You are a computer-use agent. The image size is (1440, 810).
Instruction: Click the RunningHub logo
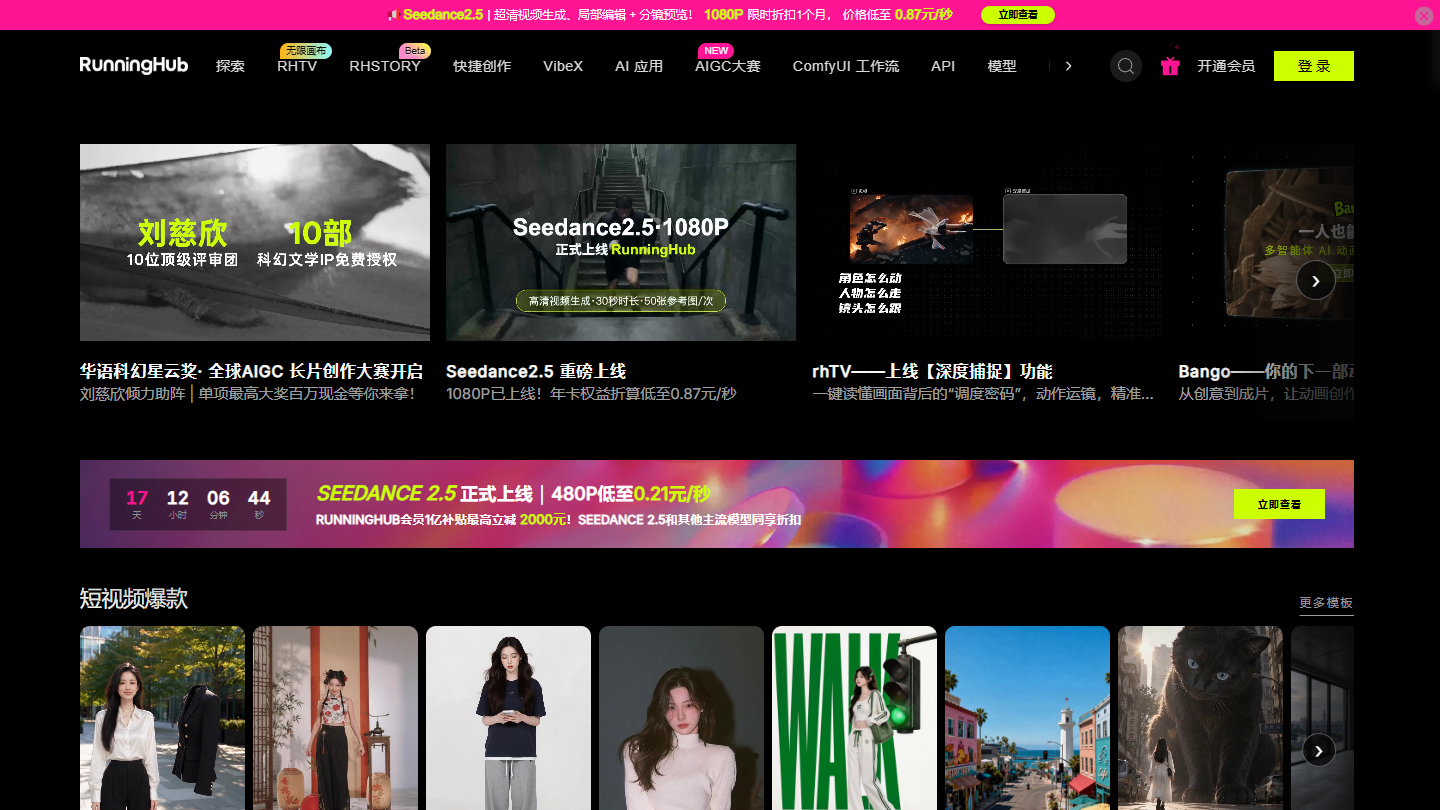[x=134, y=66]
